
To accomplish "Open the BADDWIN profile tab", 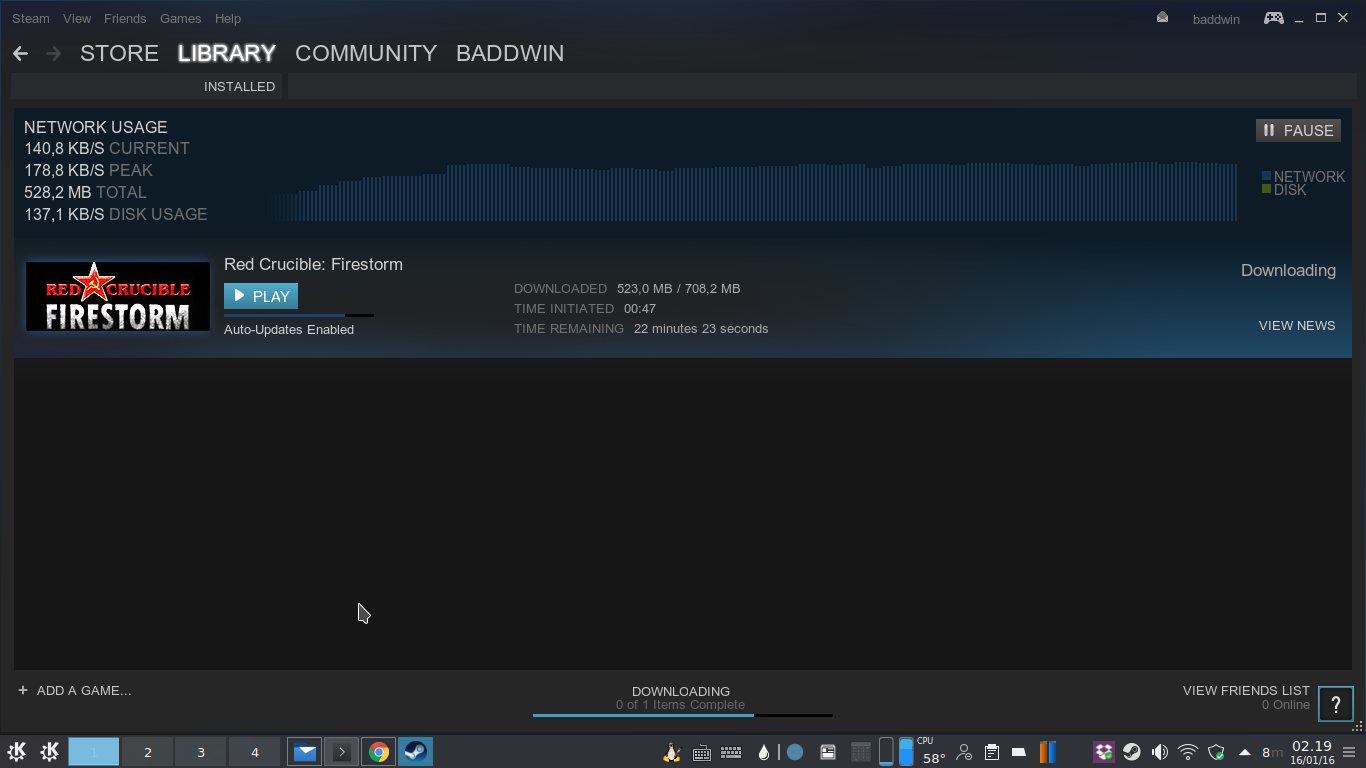I will pos(510,53).
